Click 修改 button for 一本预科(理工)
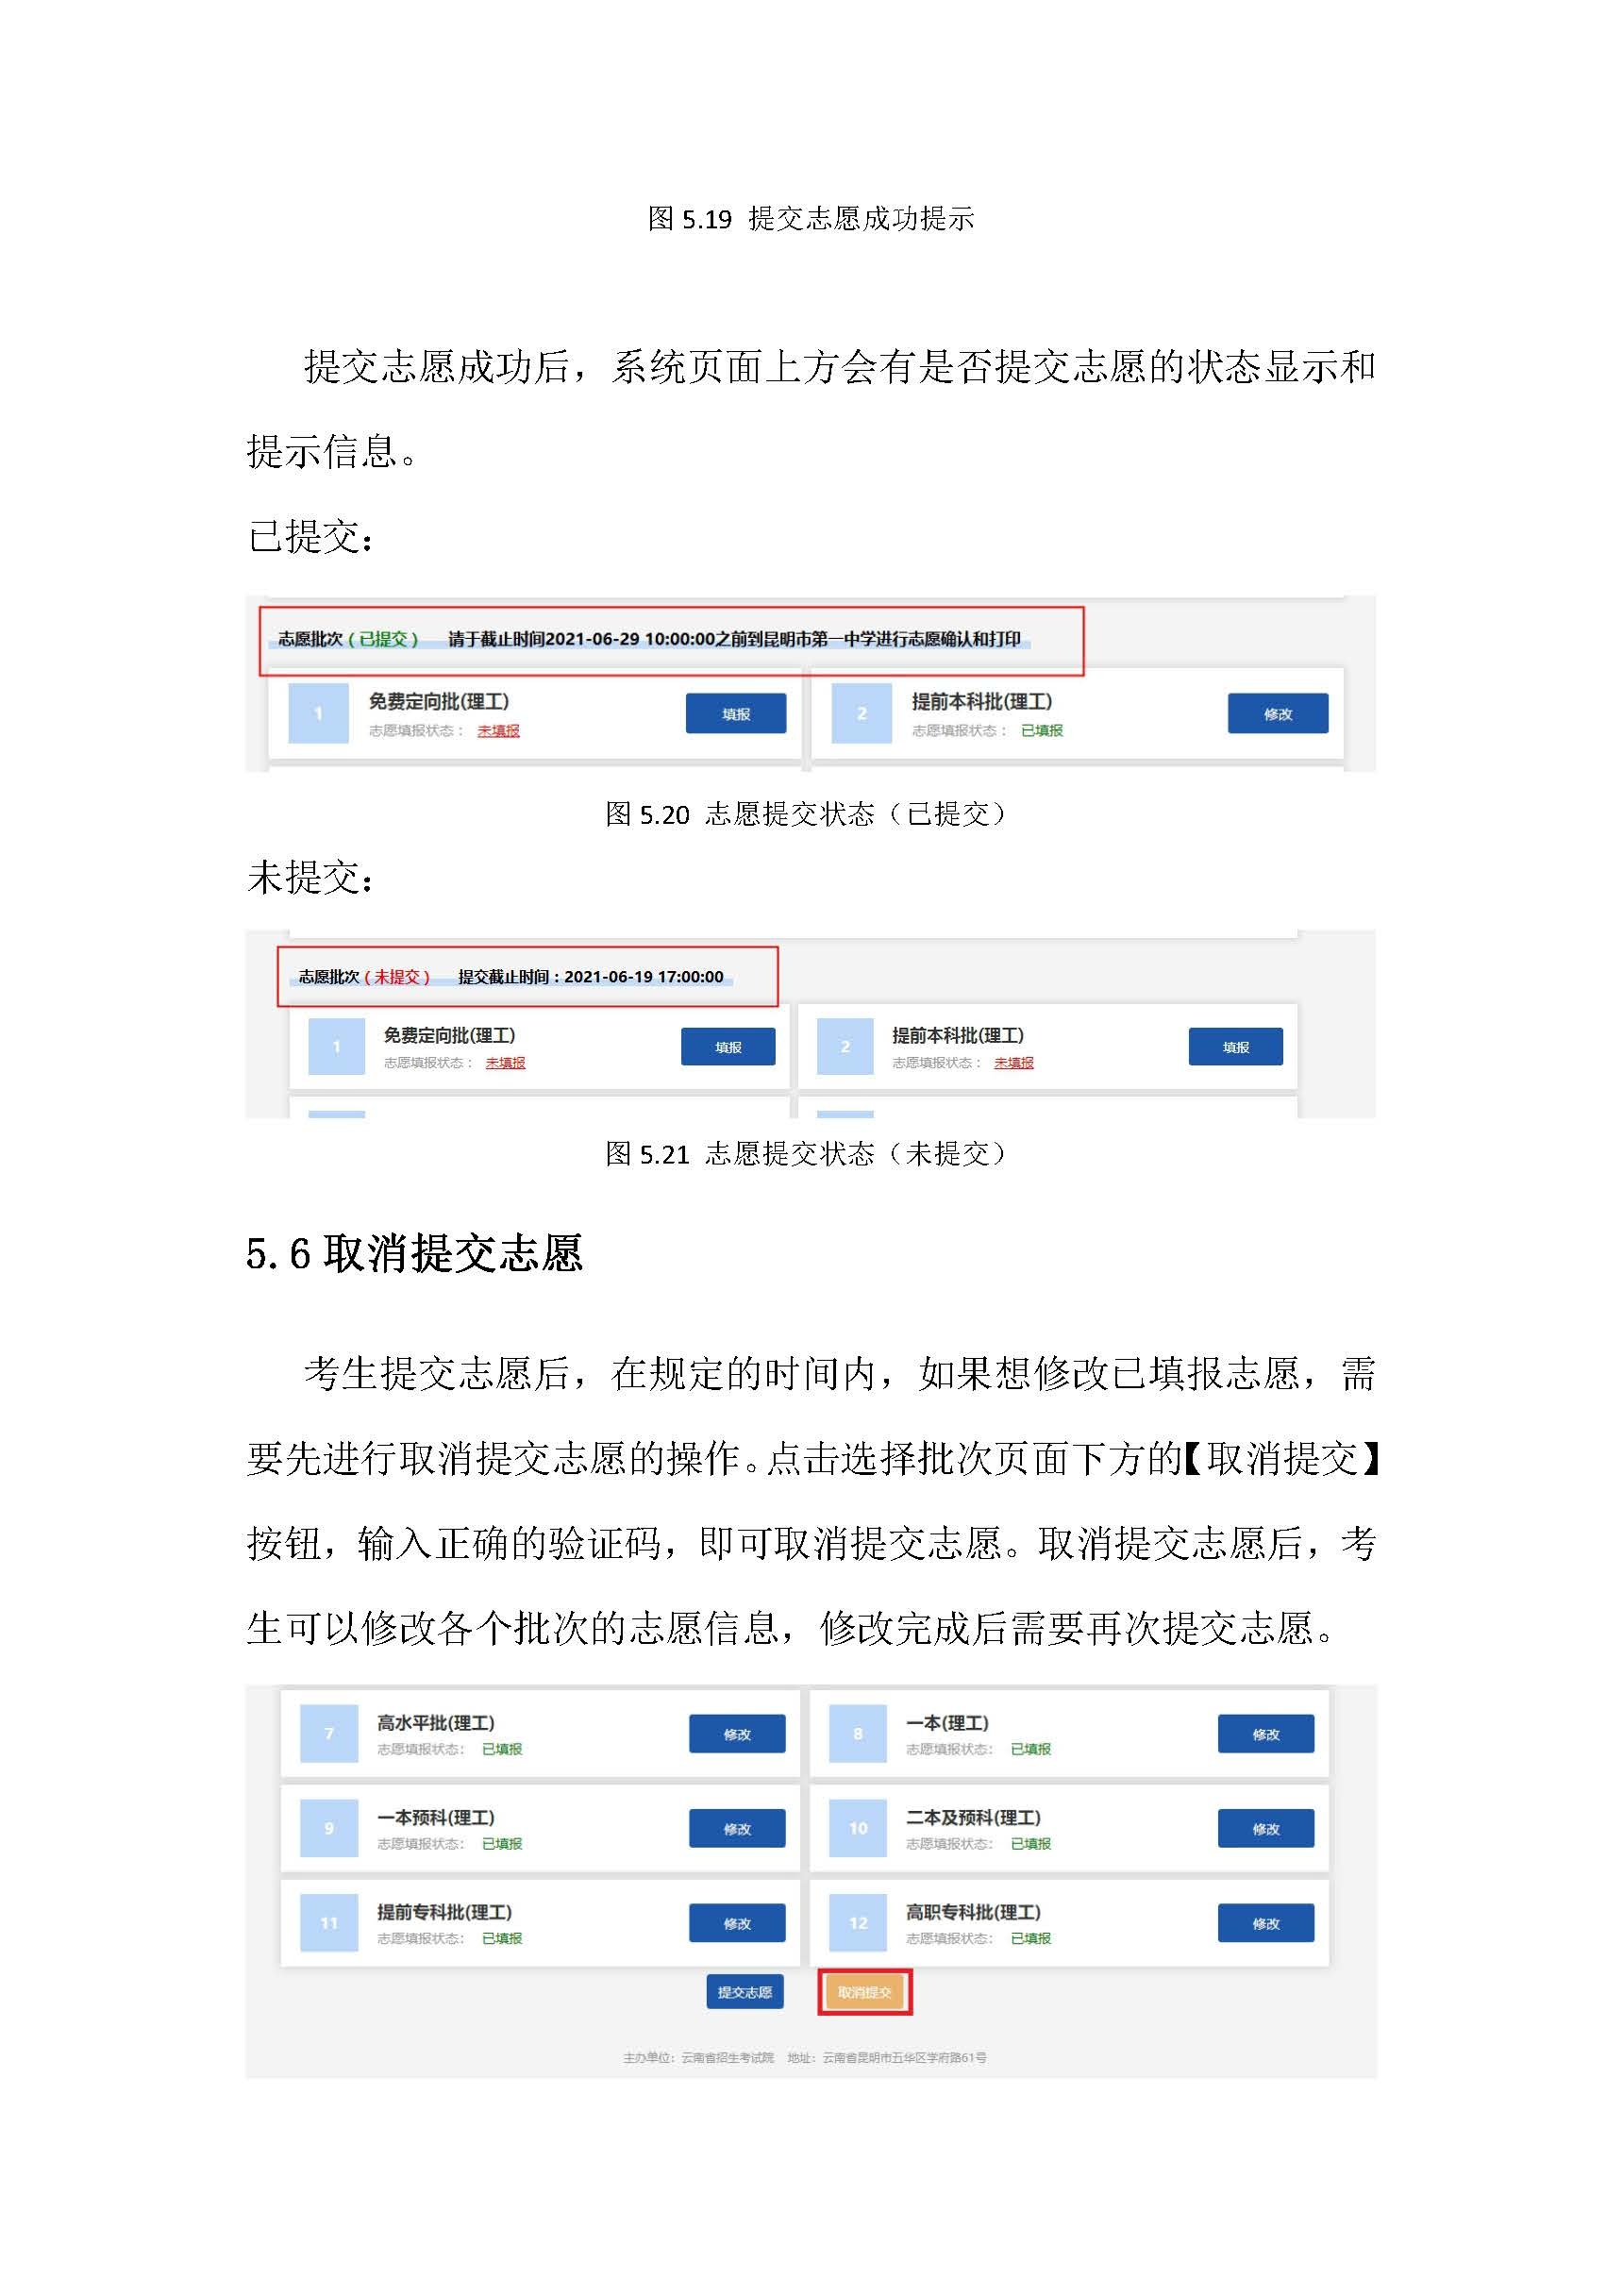Screen dimensions: 1623x2296 (737, 1829)
